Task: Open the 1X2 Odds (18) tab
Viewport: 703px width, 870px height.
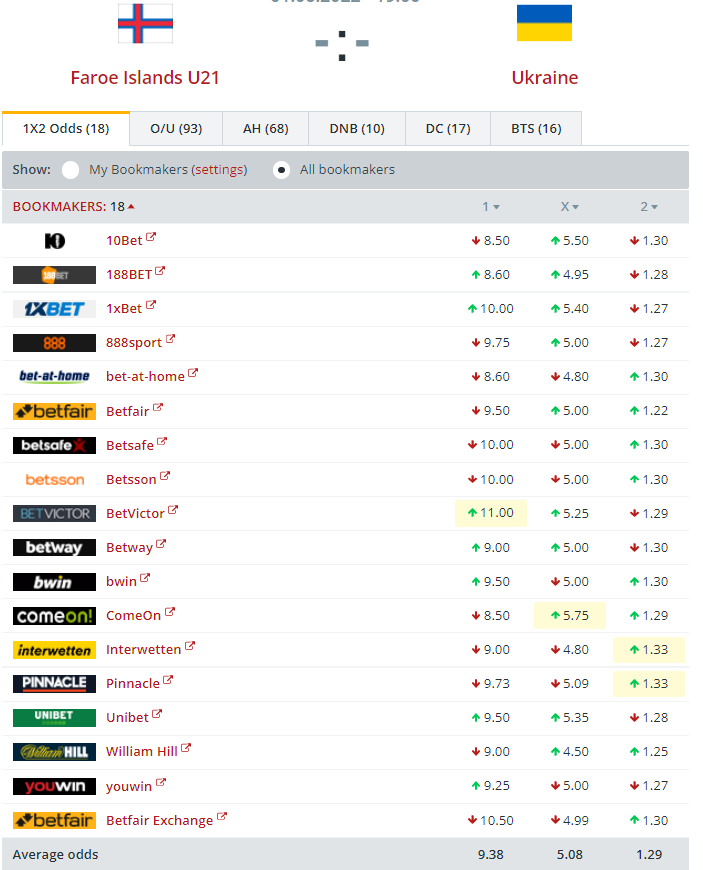Action: (66, 129)
